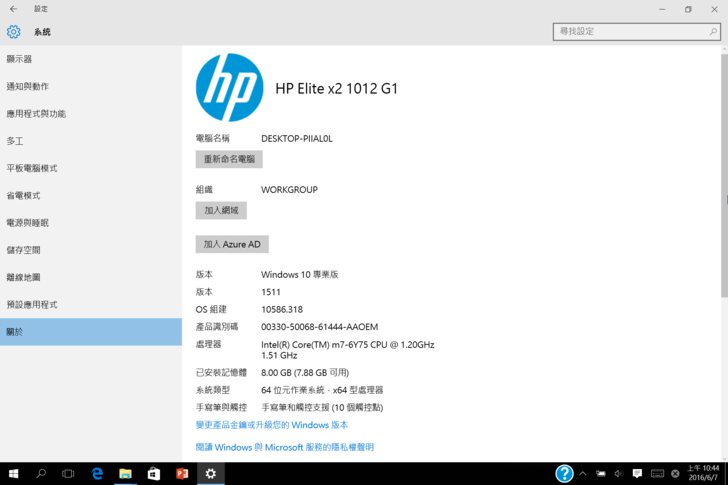Screen dimensions: 728x485
Task: Click the Settings app taskbar icon
Action: (211, 473)
